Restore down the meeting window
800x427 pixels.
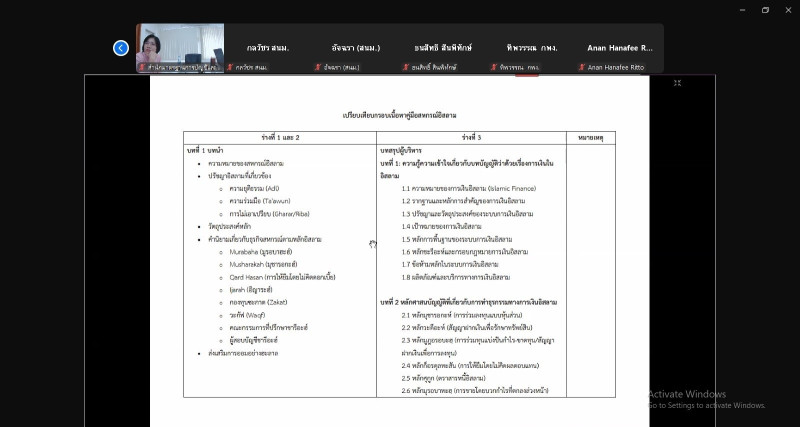pyautogui.click(x=765, y=10)
